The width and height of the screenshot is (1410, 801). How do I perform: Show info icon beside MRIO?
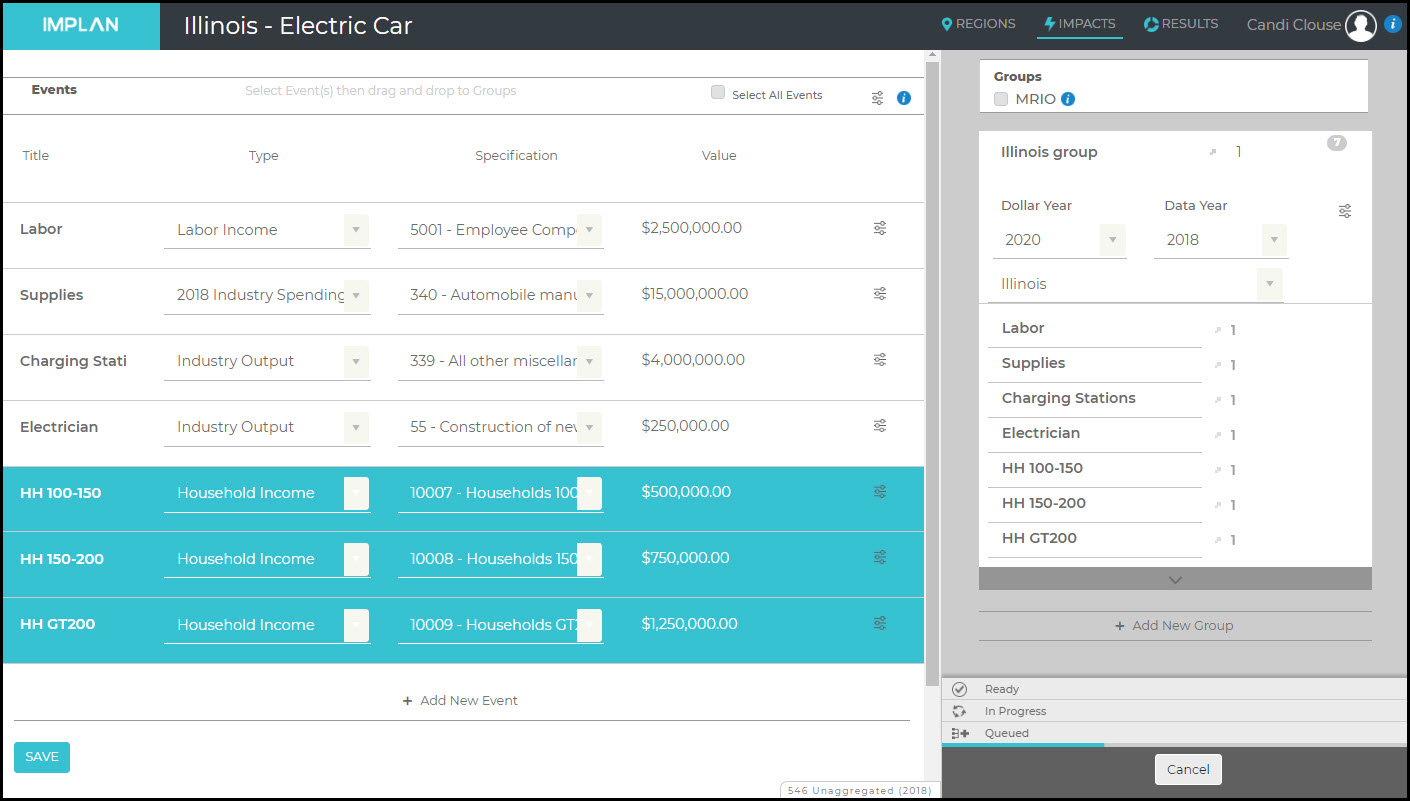[1068, 99]
